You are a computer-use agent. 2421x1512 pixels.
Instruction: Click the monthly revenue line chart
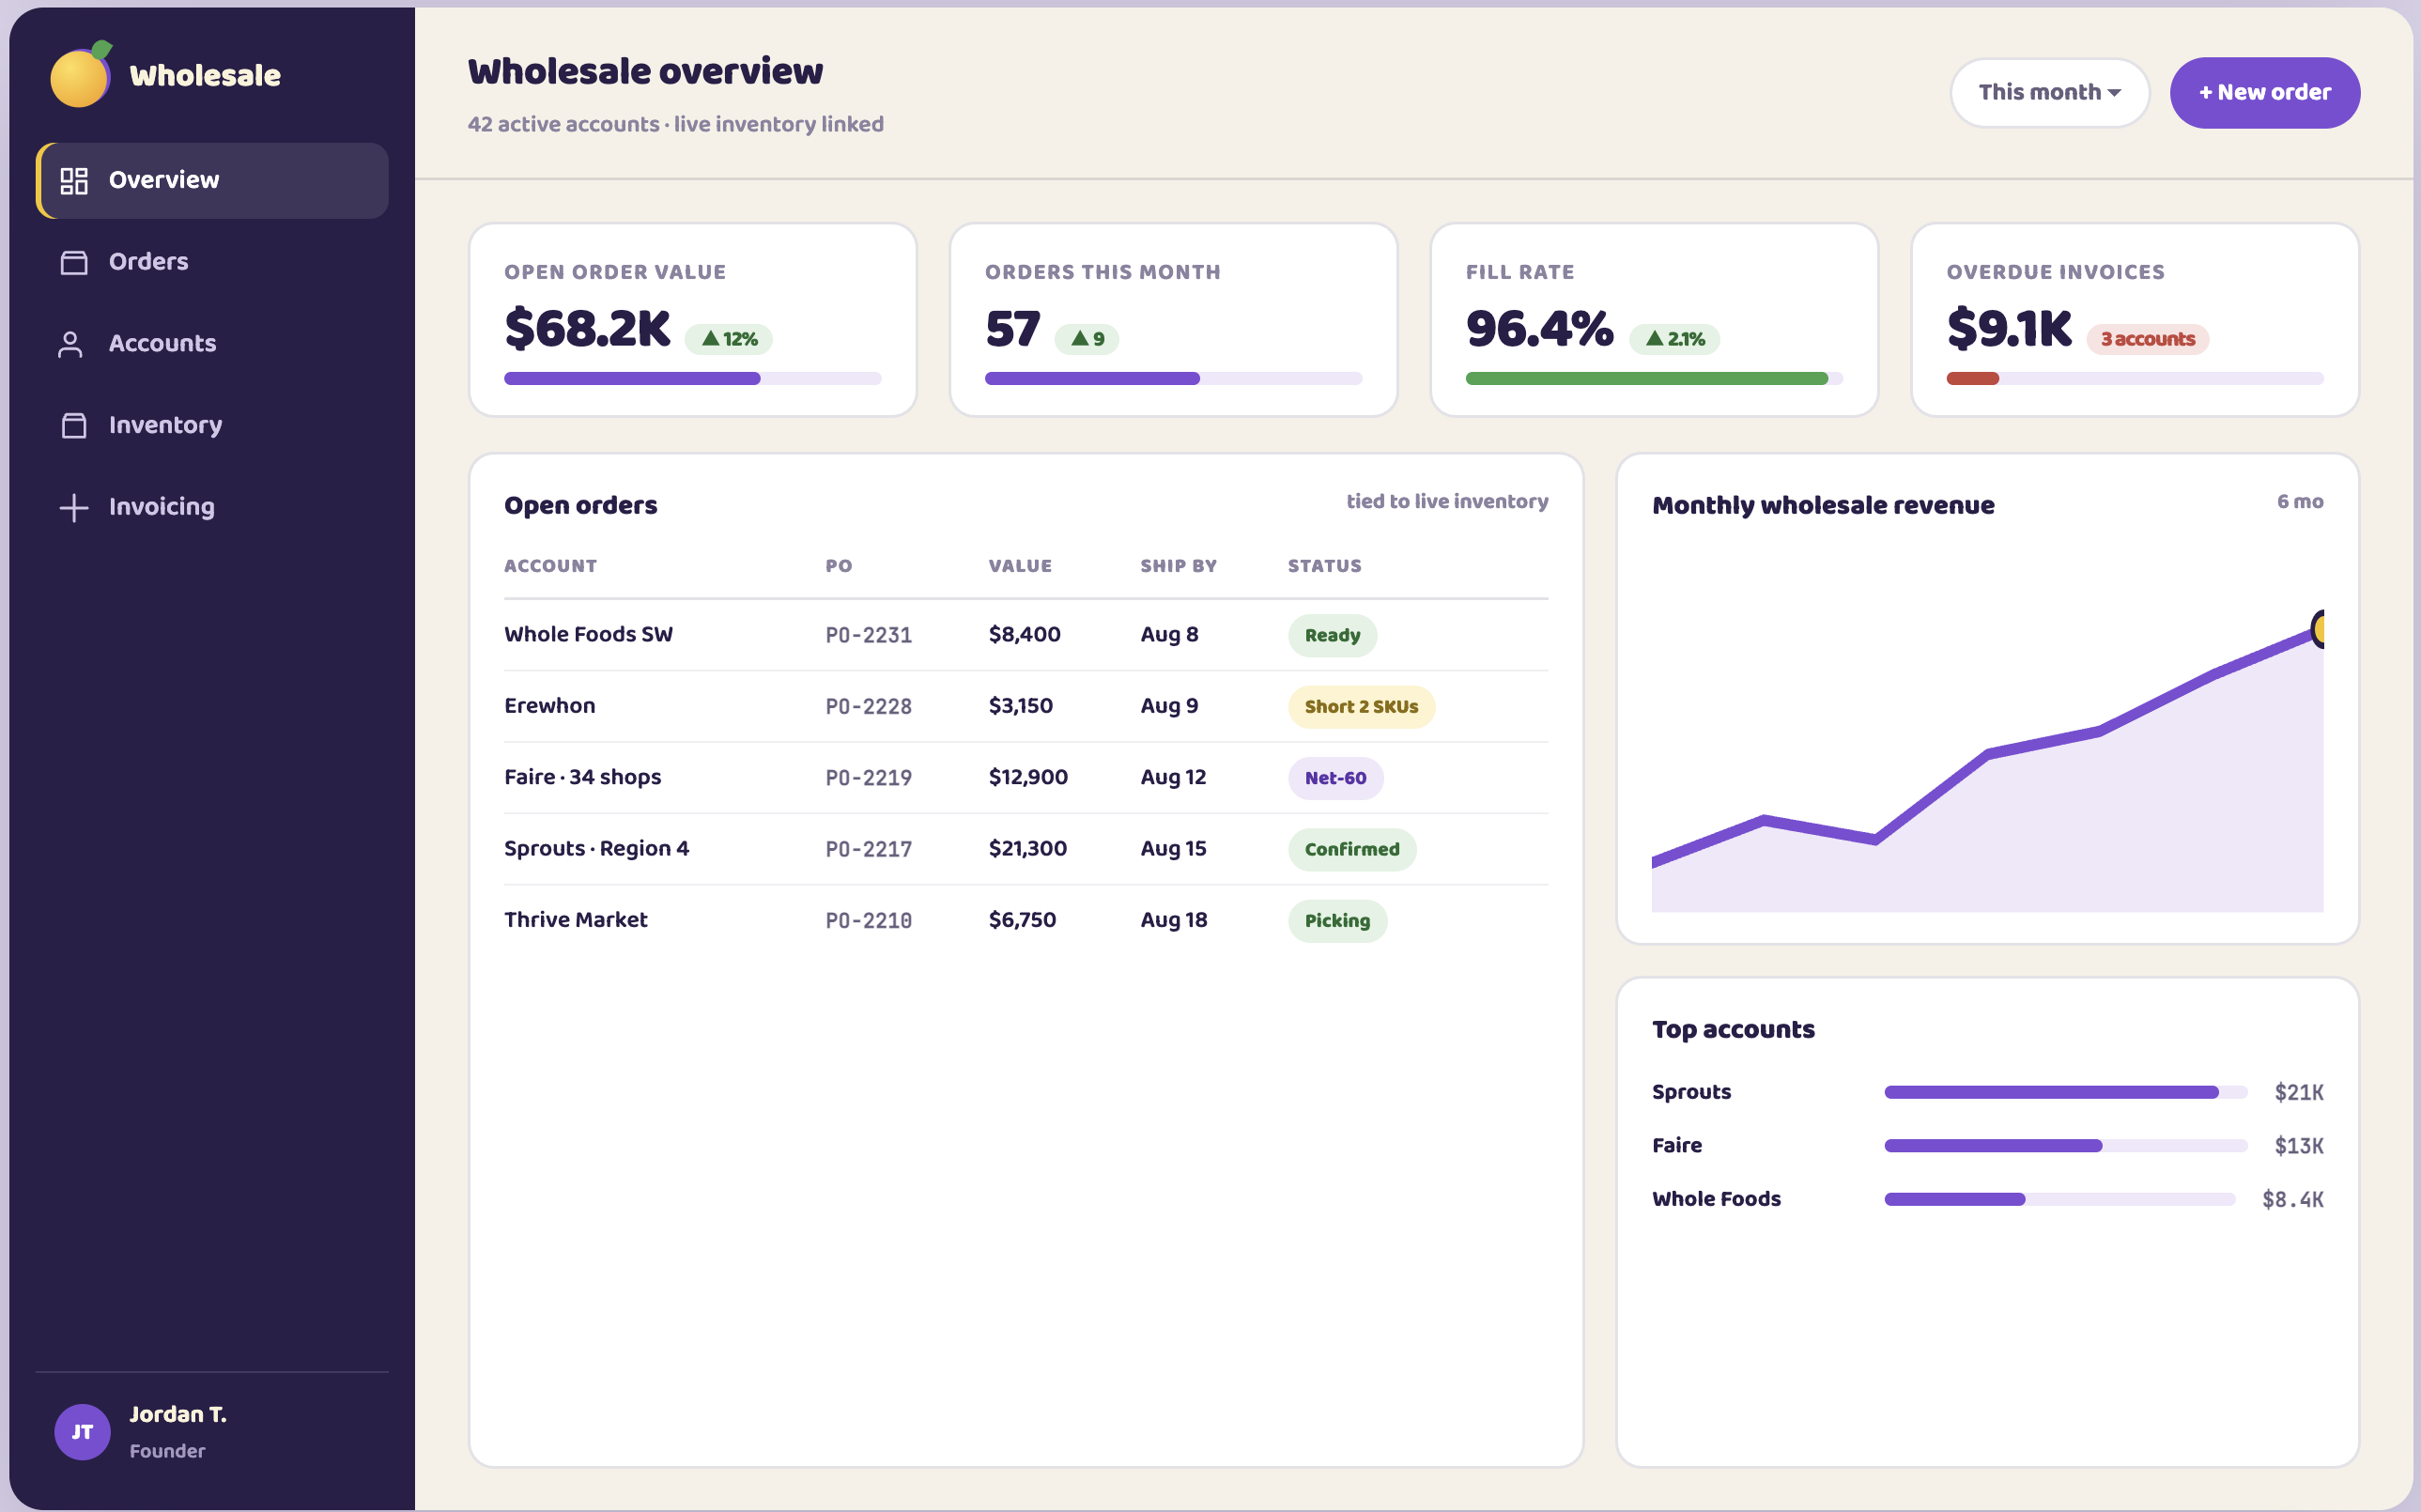pyautogui.click(x=1987, y=760)
